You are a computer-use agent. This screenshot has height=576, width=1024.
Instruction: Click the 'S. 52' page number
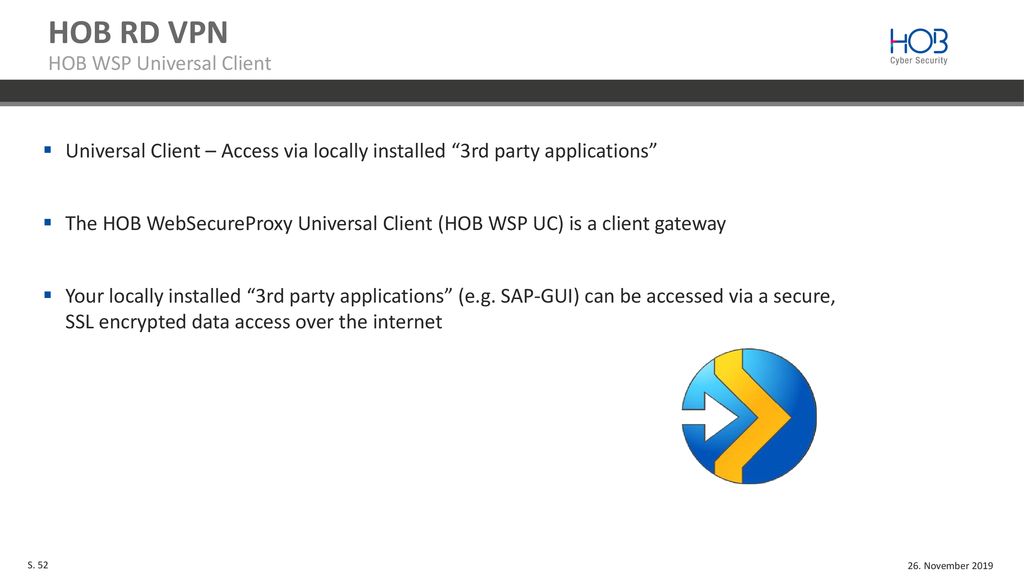click(38, 565)
